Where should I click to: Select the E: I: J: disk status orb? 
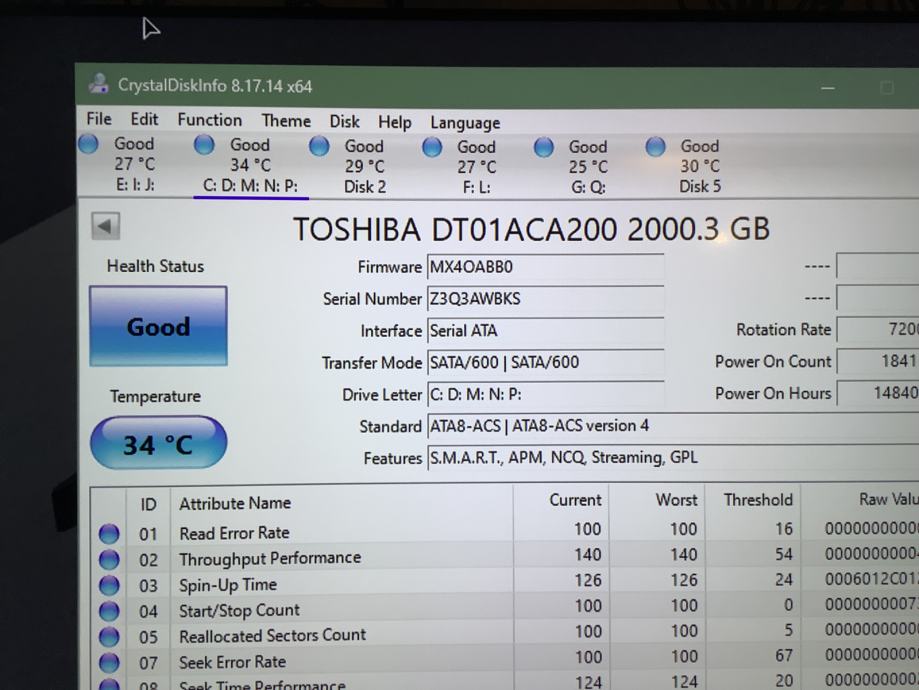(89, 144)
